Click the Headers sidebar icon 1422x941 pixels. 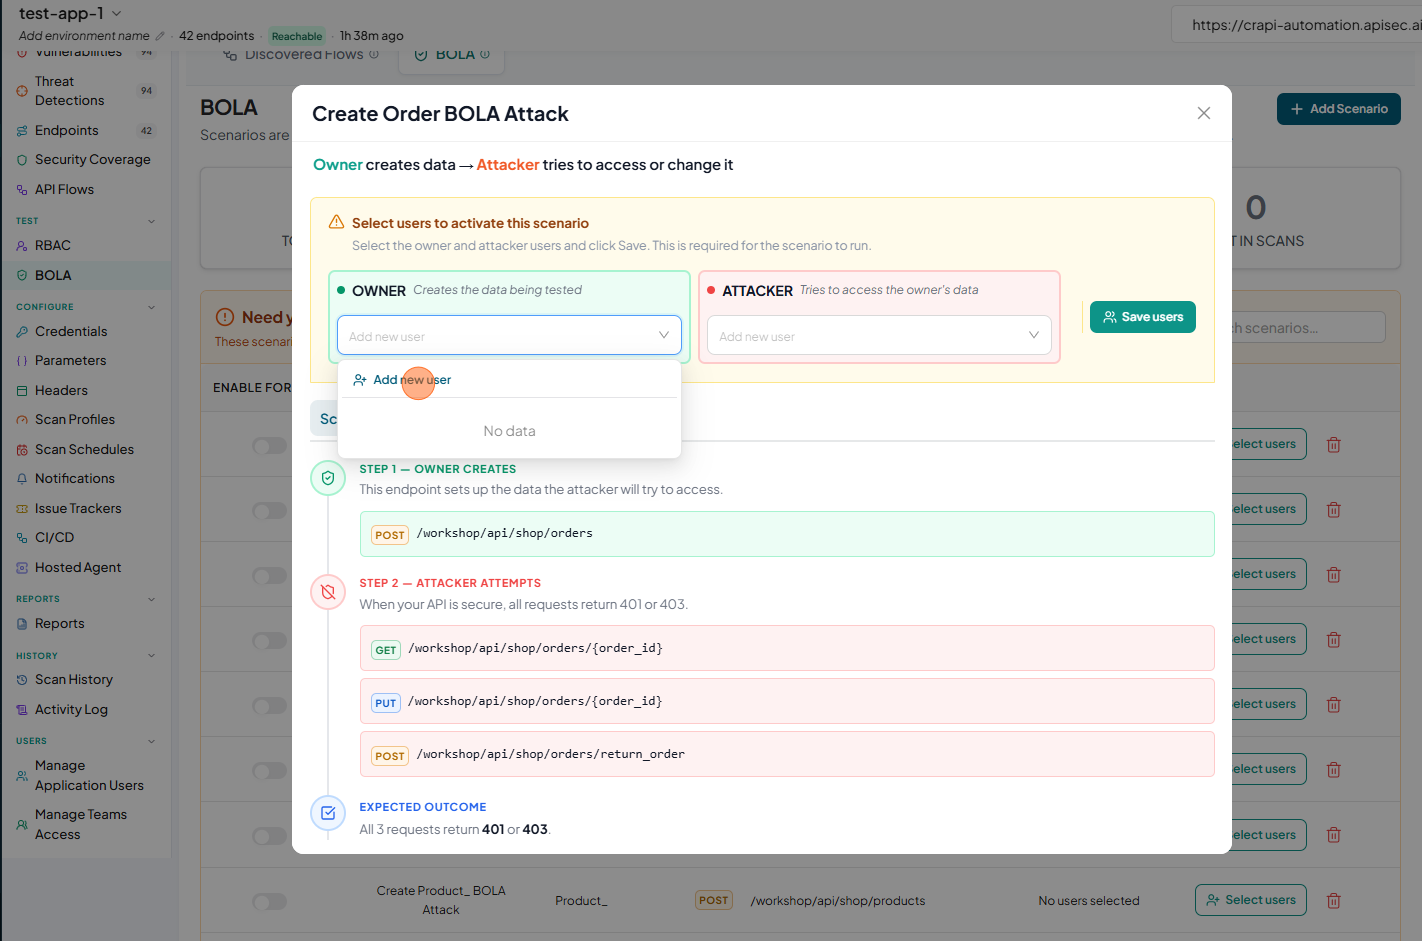click(x=22, y=390)
